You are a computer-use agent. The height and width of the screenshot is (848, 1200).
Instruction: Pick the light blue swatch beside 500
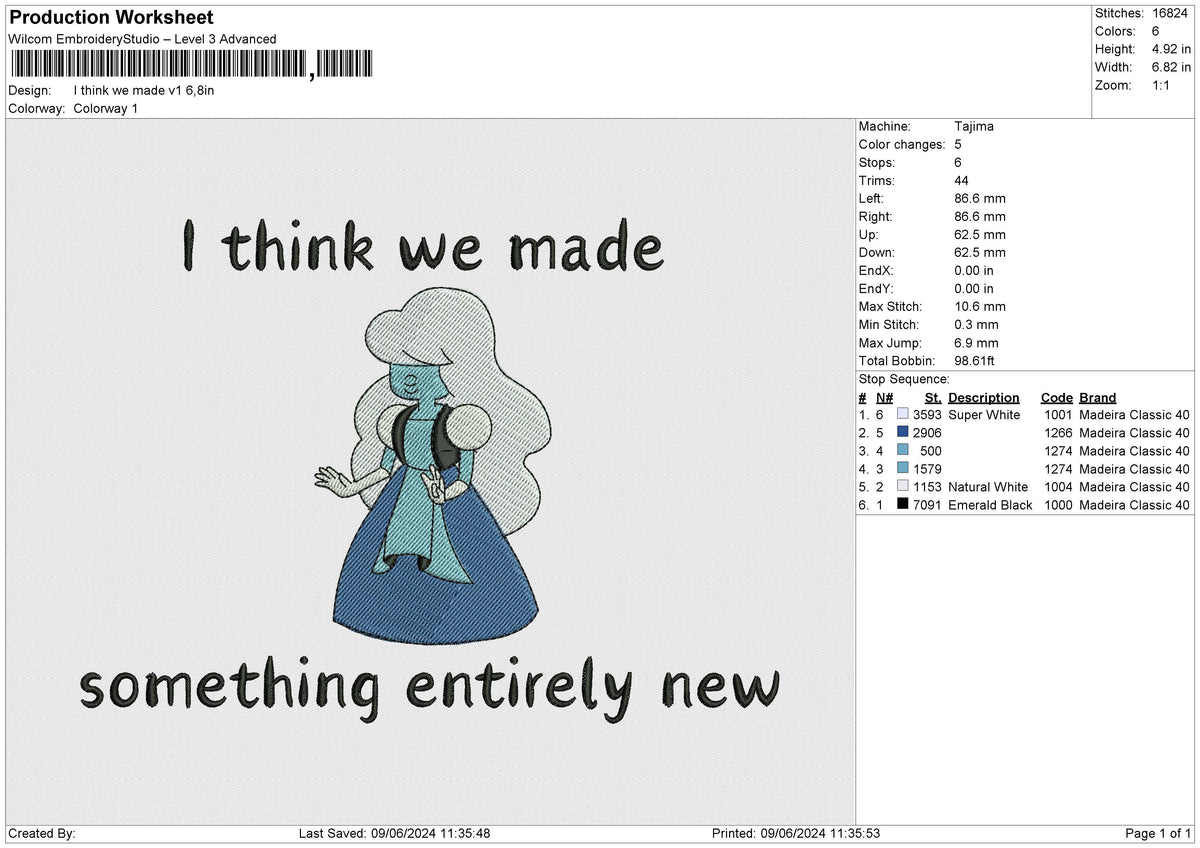[x=903, y=451]
